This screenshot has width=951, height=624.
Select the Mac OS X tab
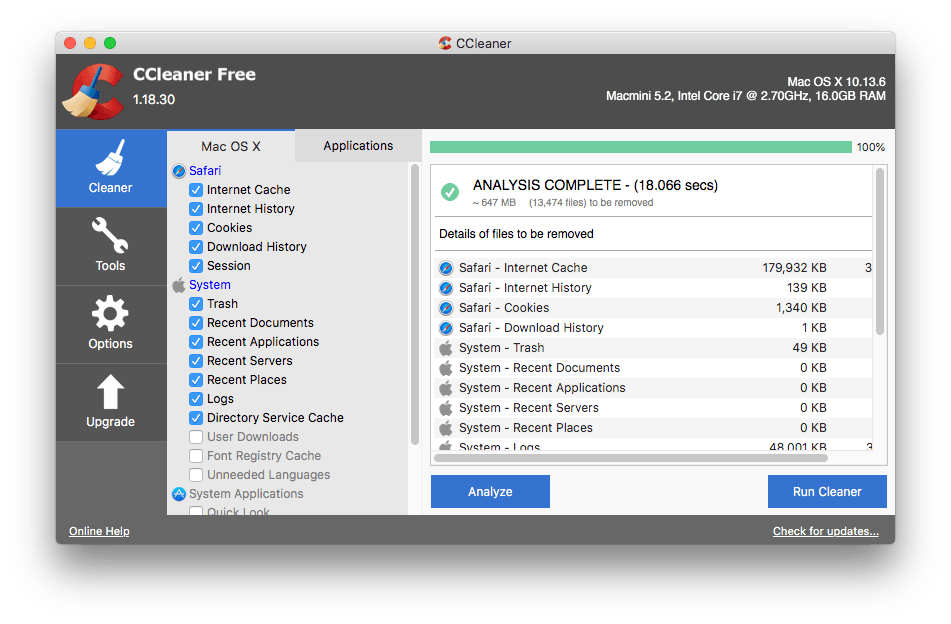231,145
